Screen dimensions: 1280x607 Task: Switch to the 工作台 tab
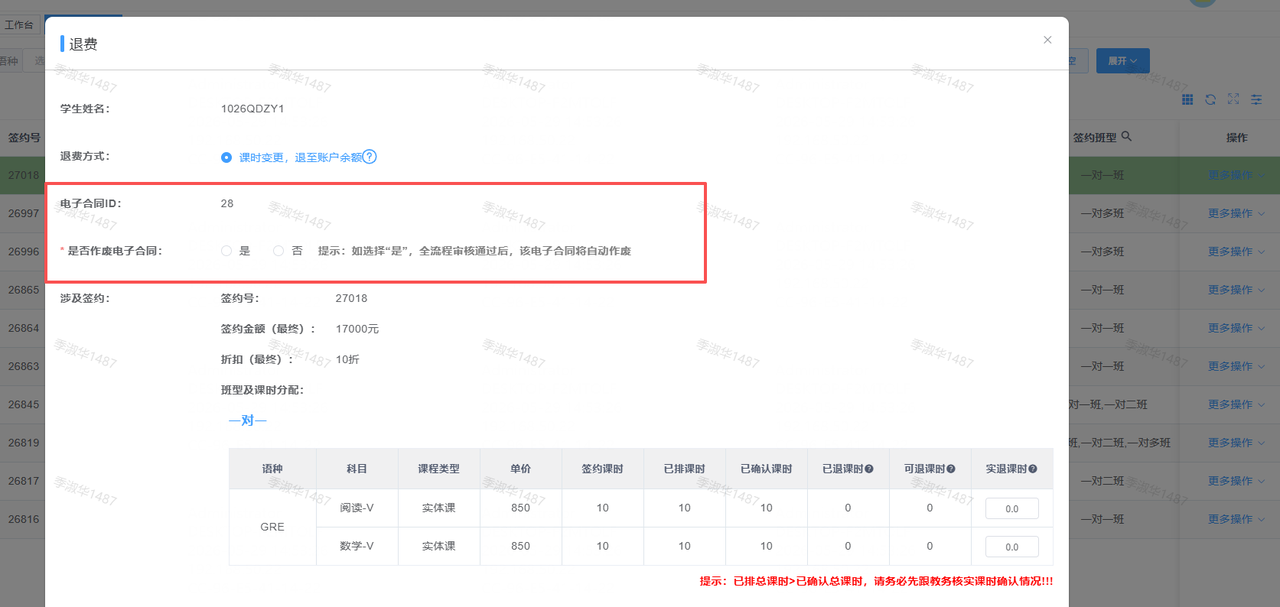click(x=19, y=24)
